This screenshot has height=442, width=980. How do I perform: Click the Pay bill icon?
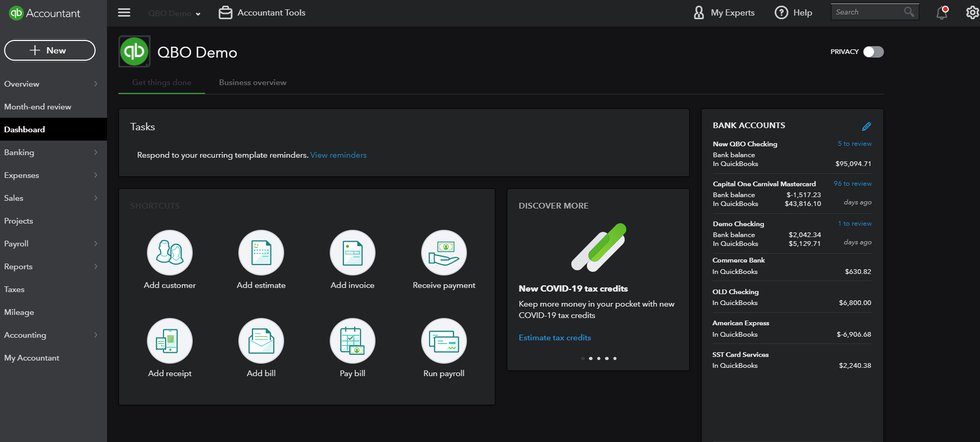[352, 341]
